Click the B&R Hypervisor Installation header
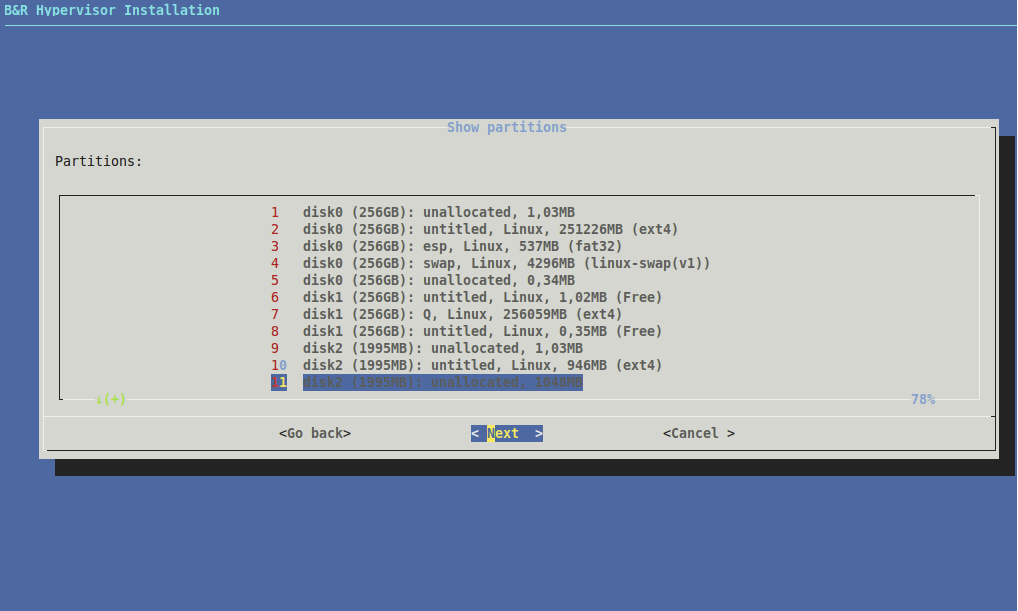The height and width of the screenshot is (611, 1018). pos(112,10)
